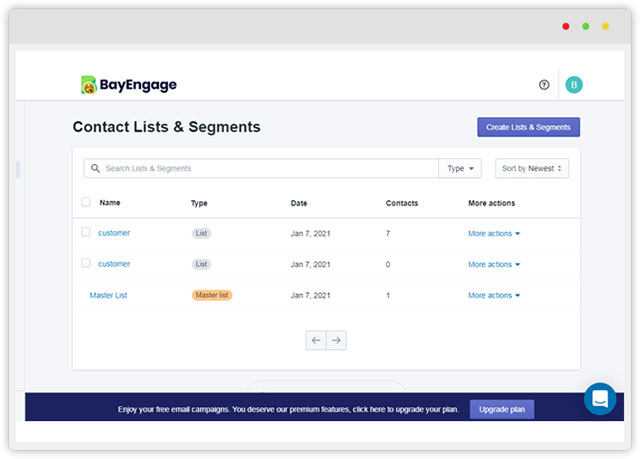The width and height of the screenshot is (640, 459).
Task: Open the B user avatar menu
Action: [573, 85]
